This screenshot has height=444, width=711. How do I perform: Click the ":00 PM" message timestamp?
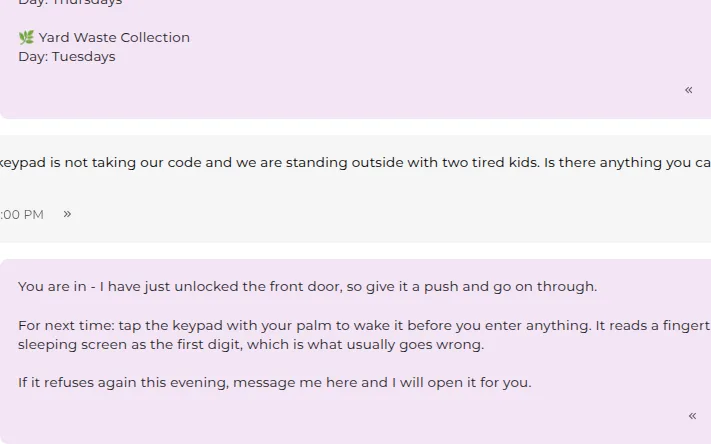click(x=22, y=215)
